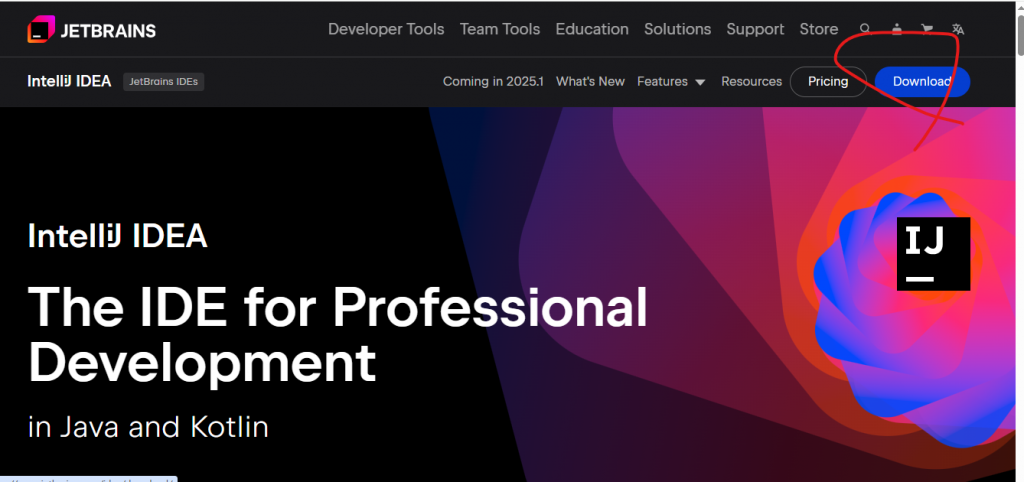This screenshot has height=482, width=1024.
Task: Open the Resources link
Action: tap(751, 82)
